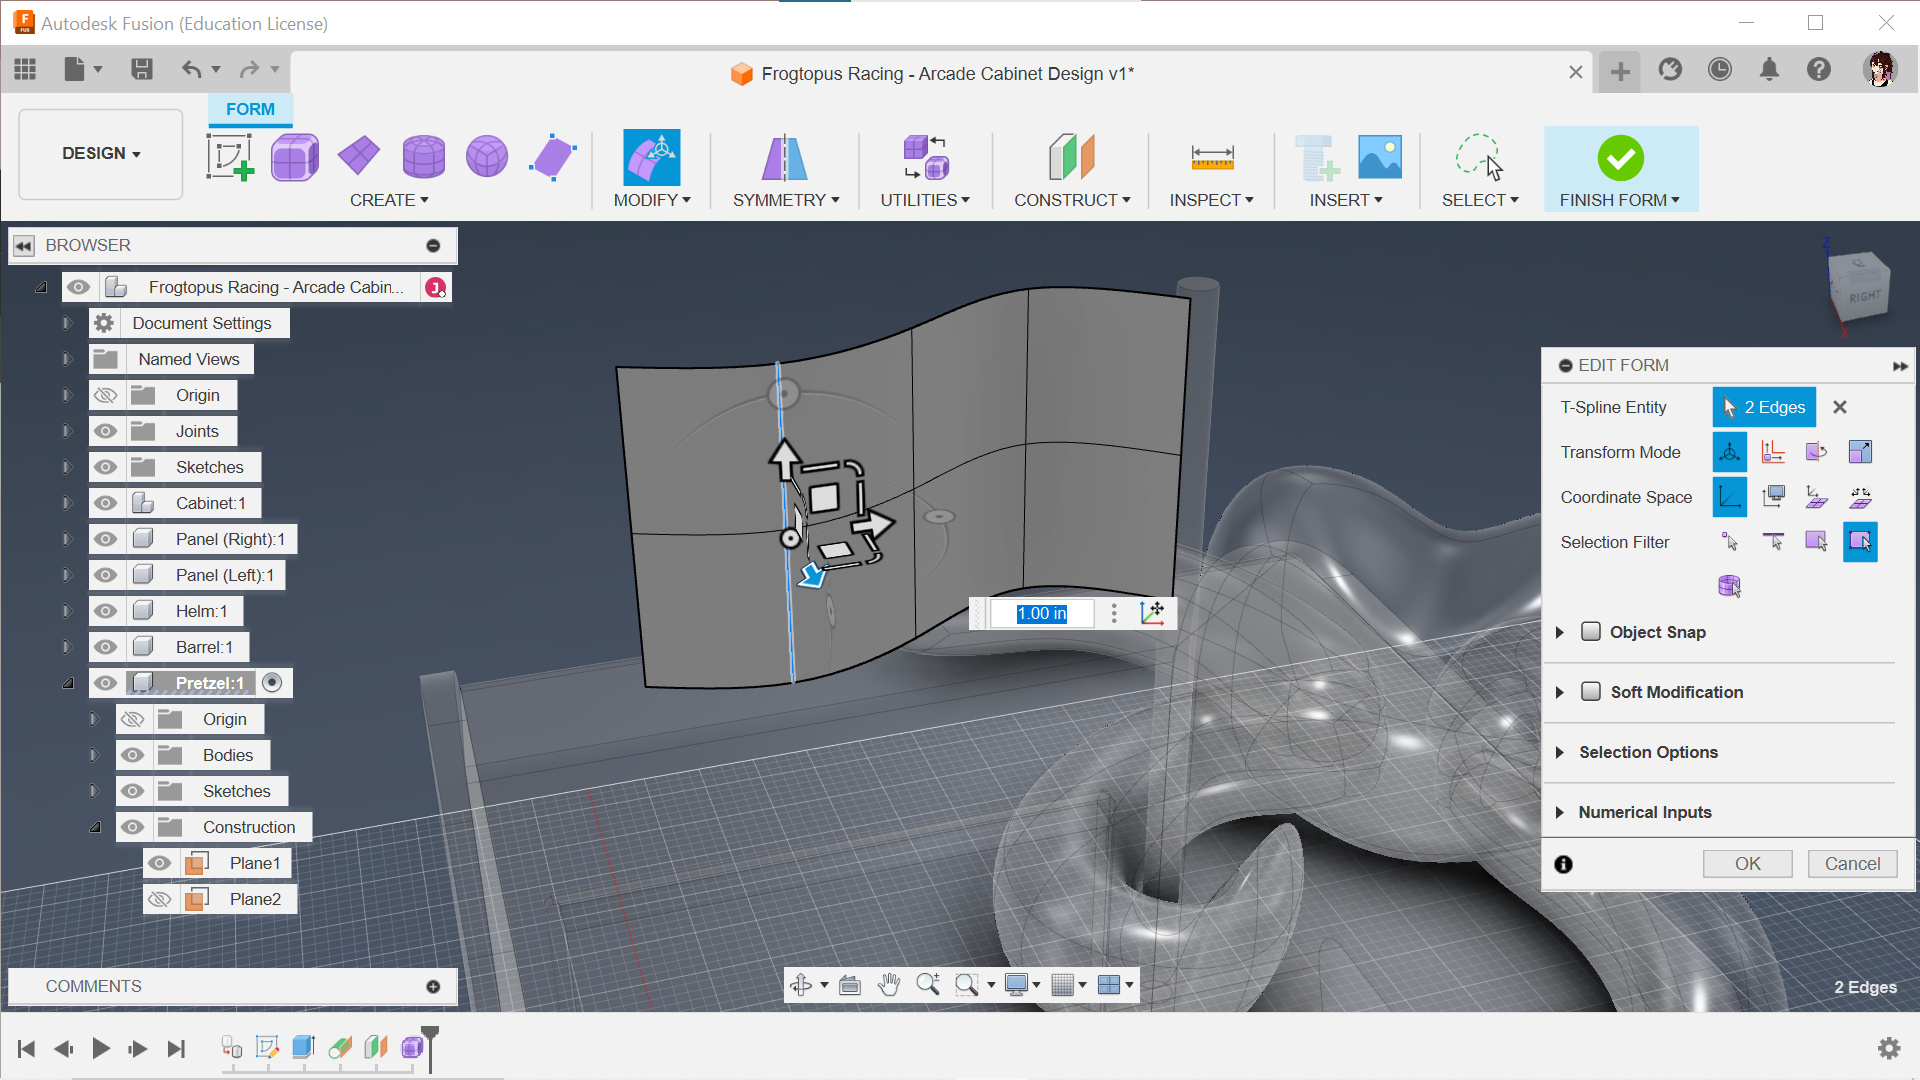This screenshot has width=1920, height=1080.
Task: Enable Object Snap checkbox
Action: [x=1590, y=630]
